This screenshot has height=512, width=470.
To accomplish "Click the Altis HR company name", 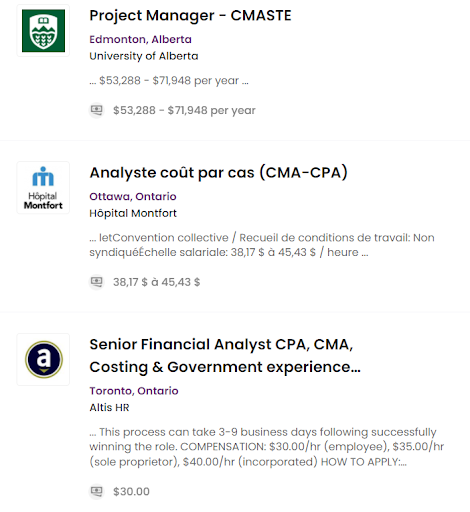I will [x=109, y=407].
